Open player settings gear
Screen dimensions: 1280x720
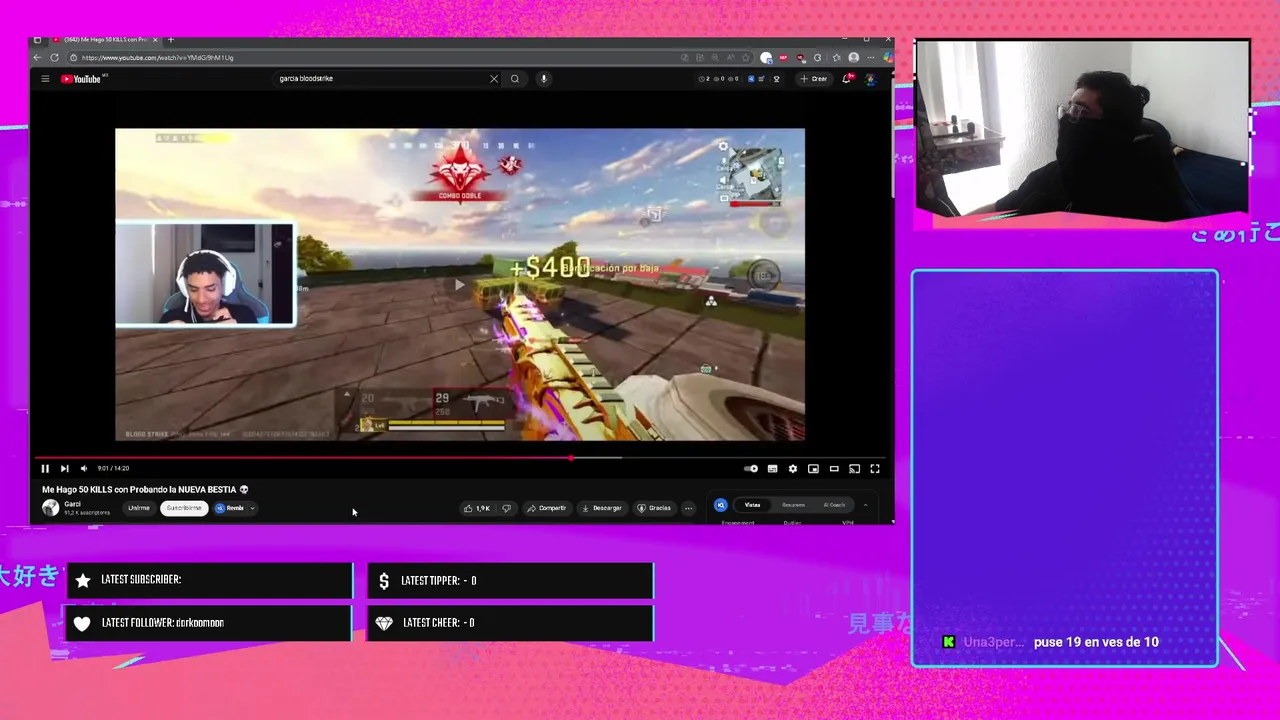click(x=793, y=468)
